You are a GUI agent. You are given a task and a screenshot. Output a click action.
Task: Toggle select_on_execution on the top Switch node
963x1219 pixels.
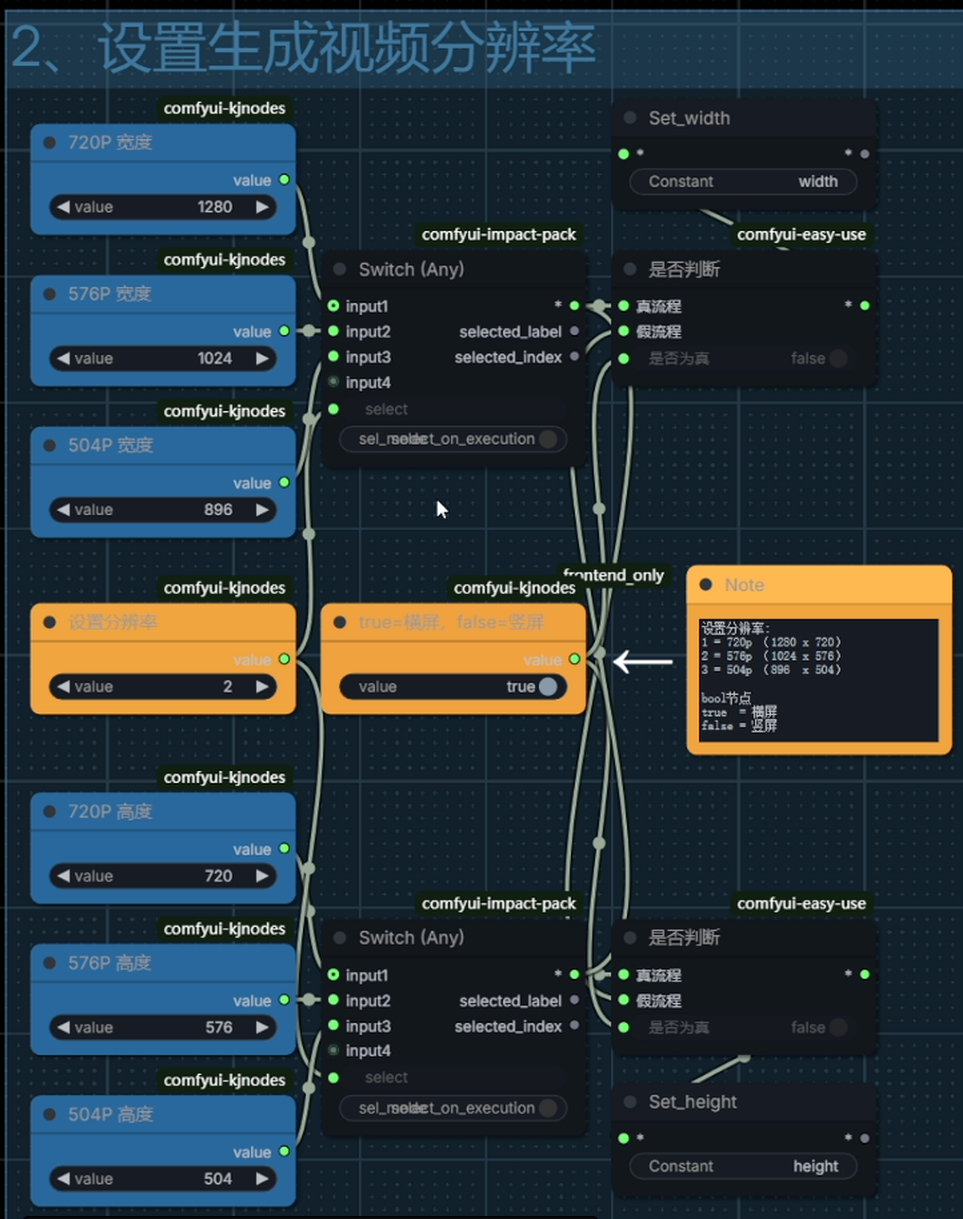[x=547, y=439]
